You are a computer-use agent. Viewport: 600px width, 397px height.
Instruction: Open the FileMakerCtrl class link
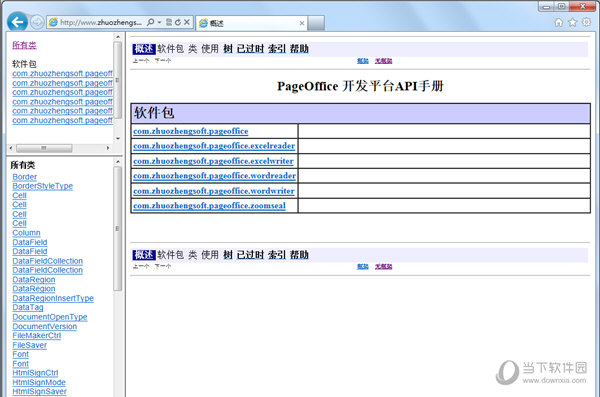pos(36,336)
